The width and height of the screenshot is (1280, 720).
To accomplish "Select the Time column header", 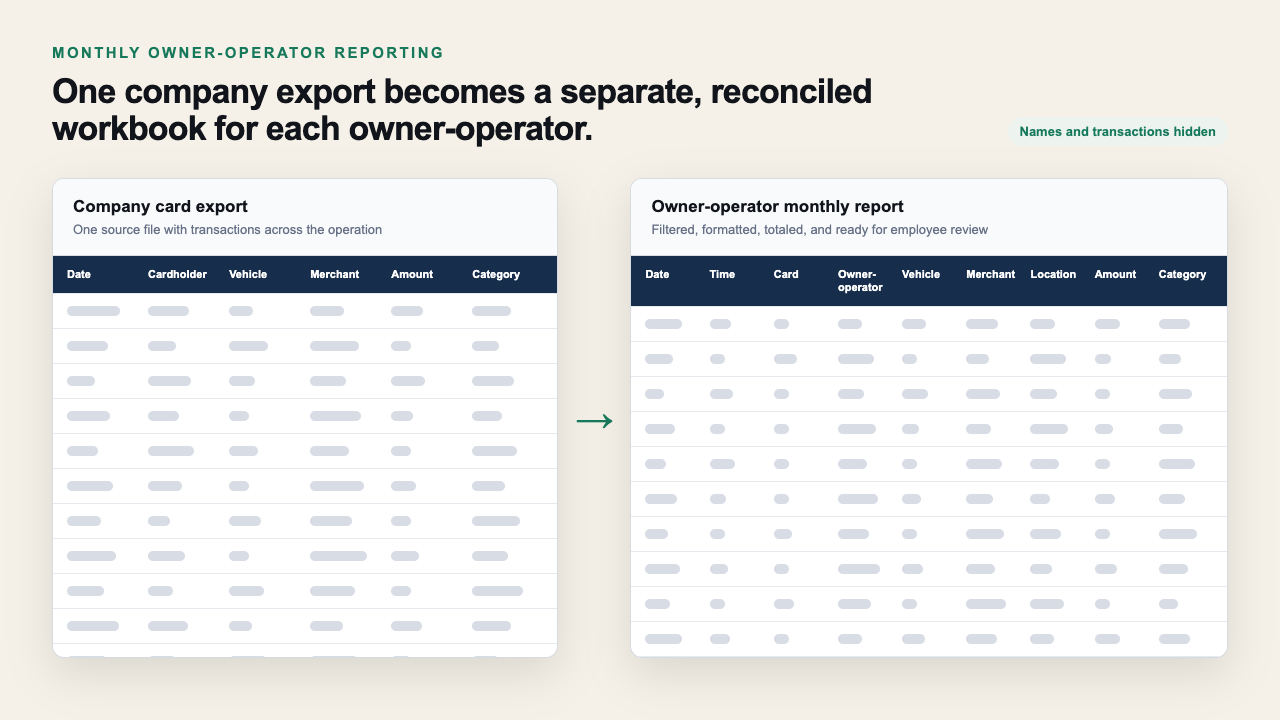I will 722,274.
